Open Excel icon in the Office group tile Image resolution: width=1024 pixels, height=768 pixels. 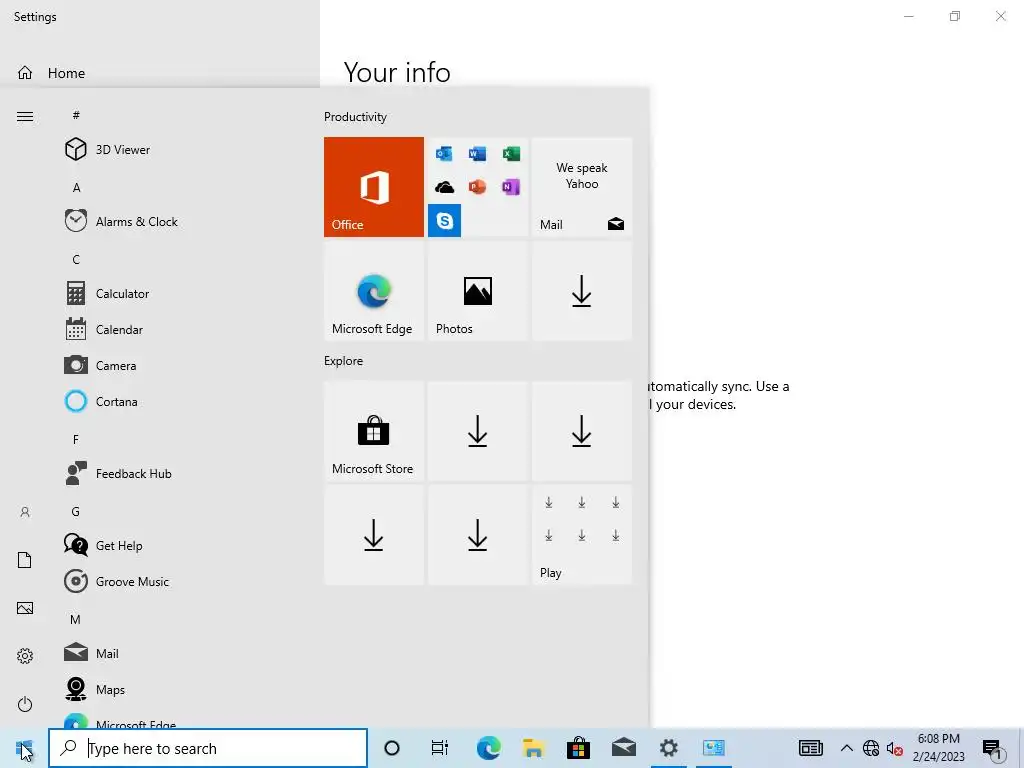pos(511,154)
